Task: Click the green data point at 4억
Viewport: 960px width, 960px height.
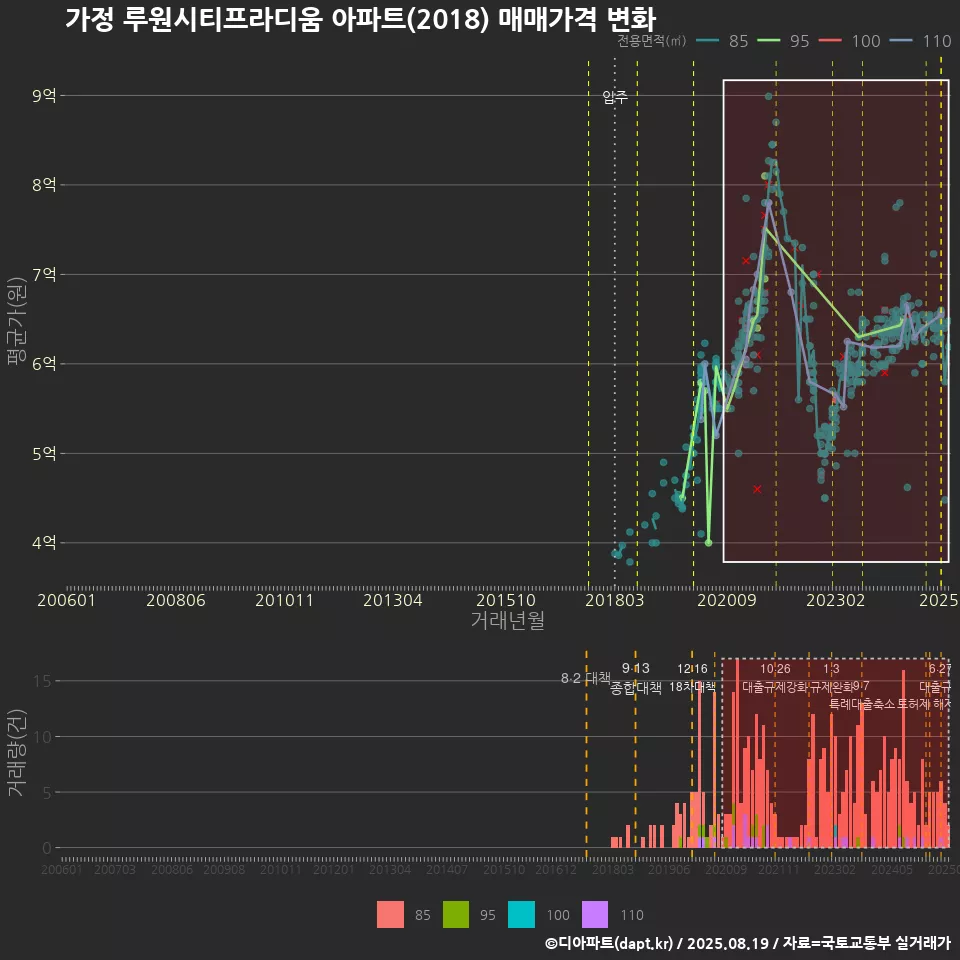Action: (708, 542)
